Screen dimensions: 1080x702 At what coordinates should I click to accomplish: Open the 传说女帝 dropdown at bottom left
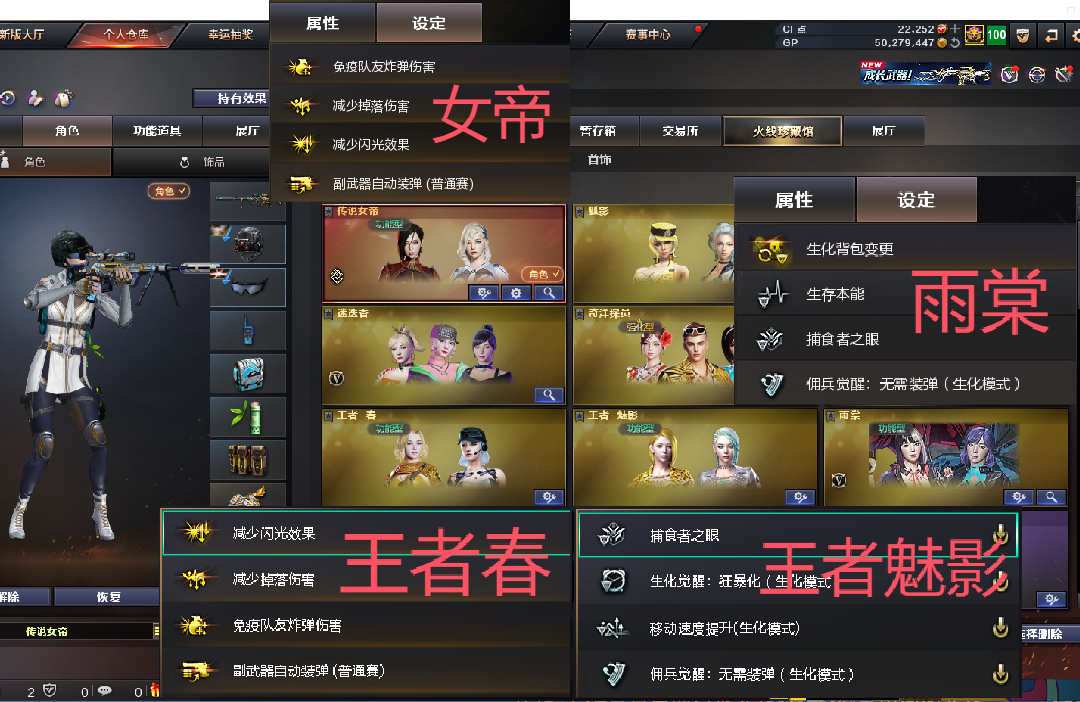[x=79, y=631]
